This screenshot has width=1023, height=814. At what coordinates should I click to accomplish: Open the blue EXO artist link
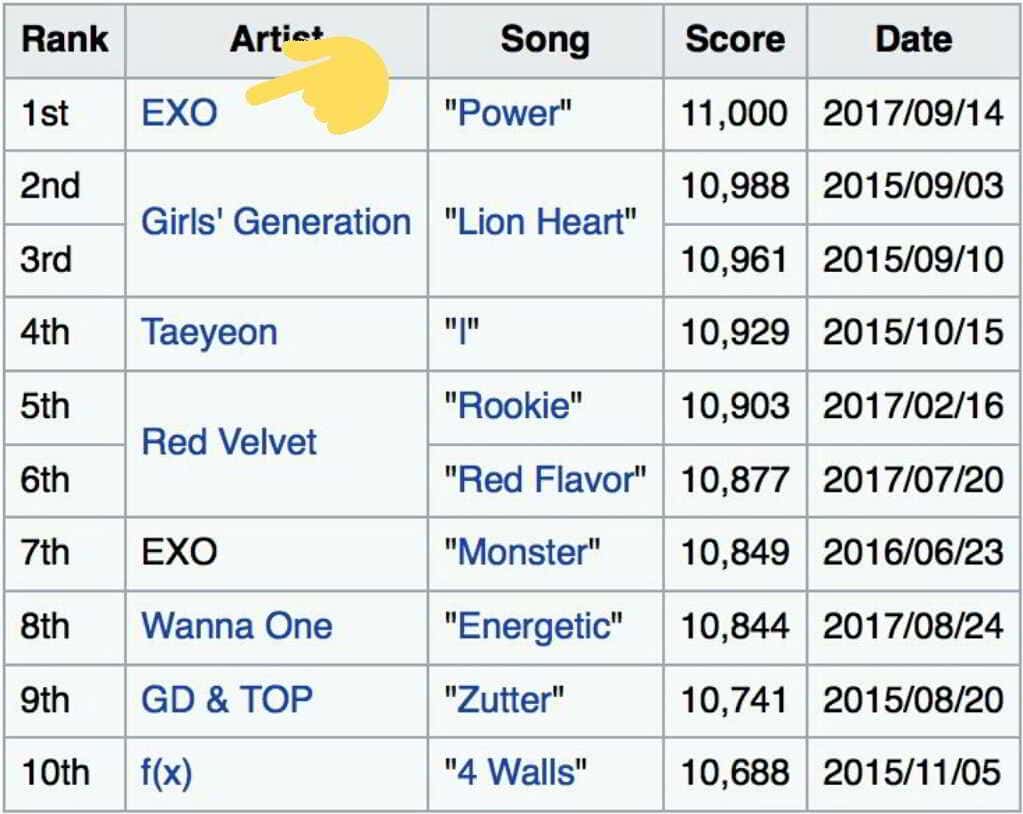(179, 113)
